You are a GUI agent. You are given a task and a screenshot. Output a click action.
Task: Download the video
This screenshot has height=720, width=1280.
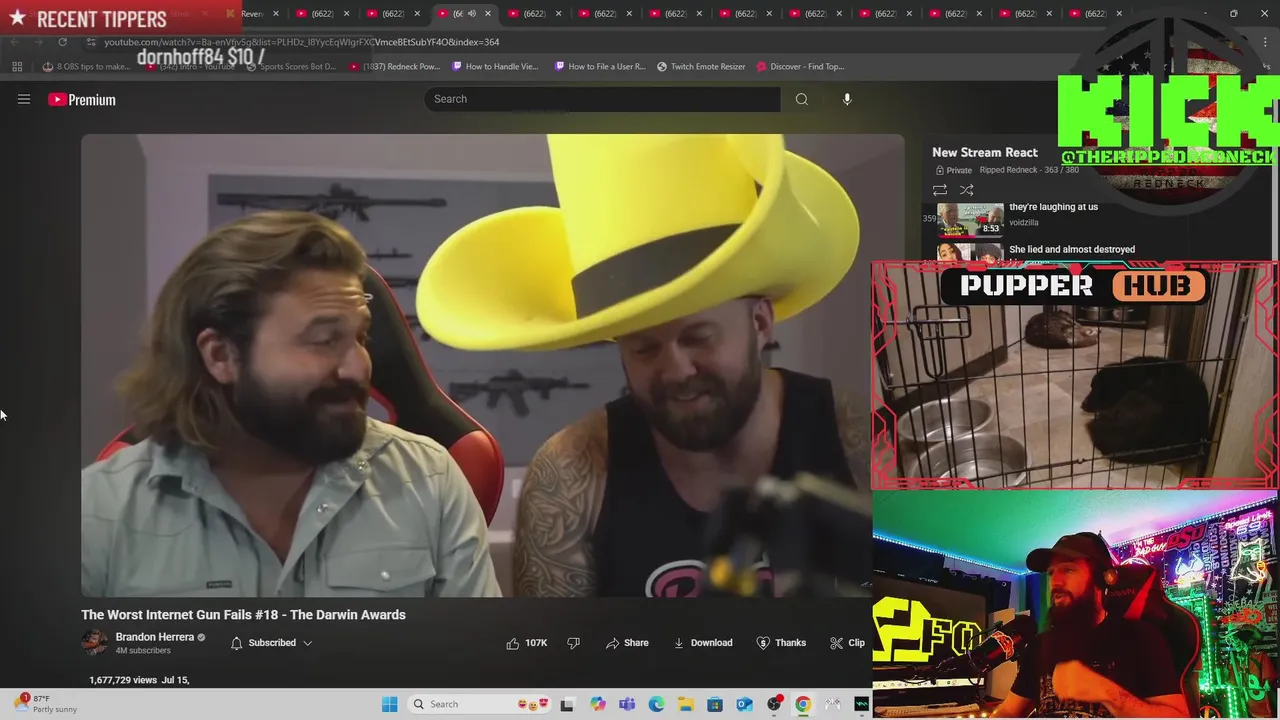coord(703,643)
